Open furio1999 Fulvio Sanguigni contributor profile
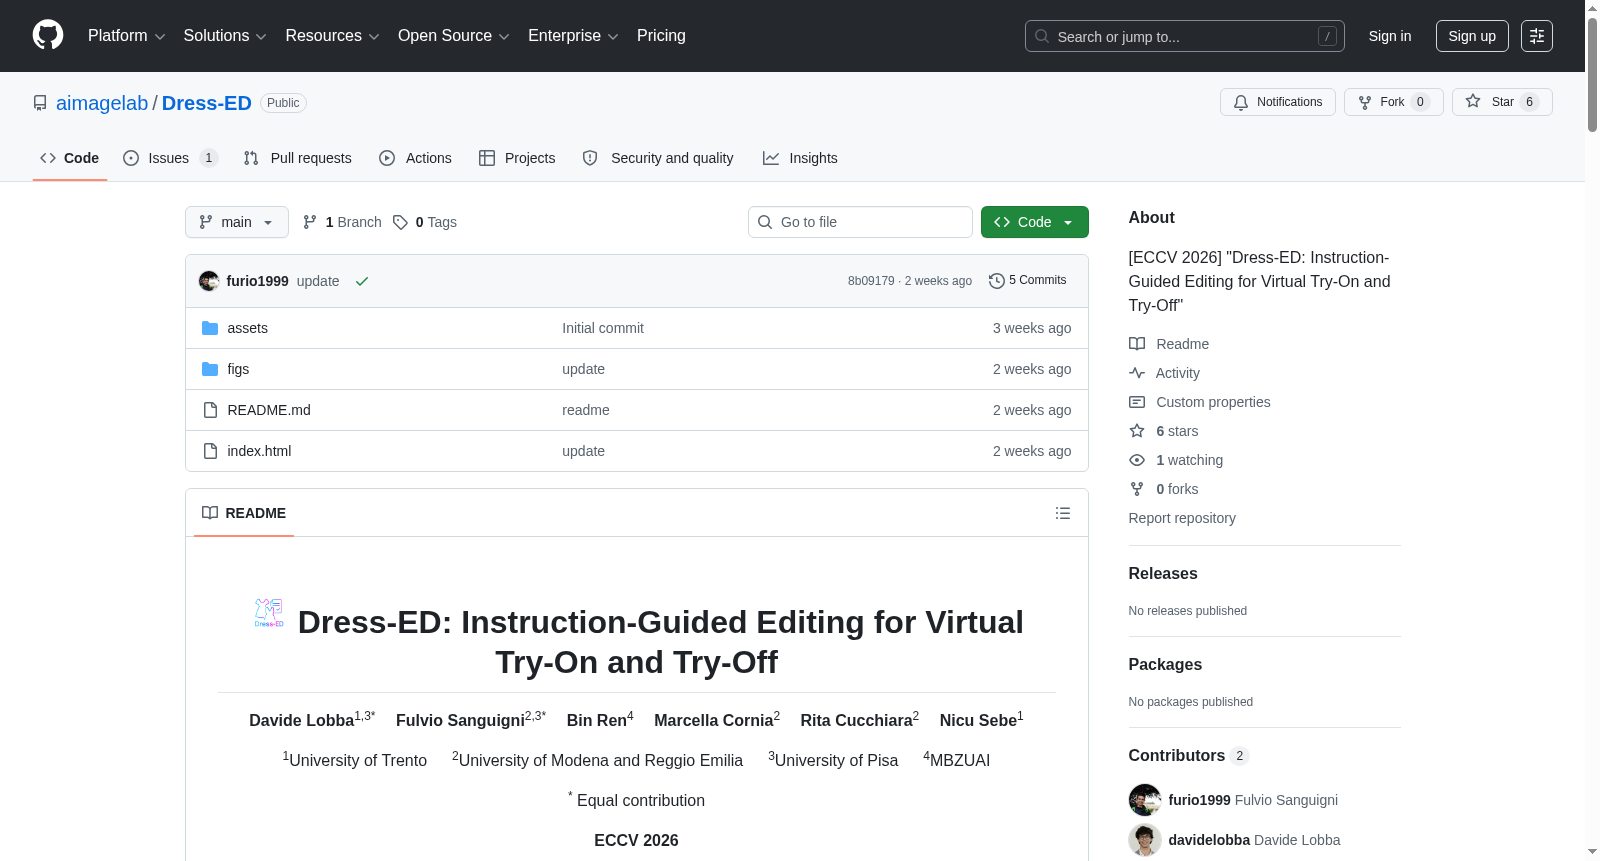Image resolution: width=1600 pixels, height=861 pixels. pos(1253,800)
